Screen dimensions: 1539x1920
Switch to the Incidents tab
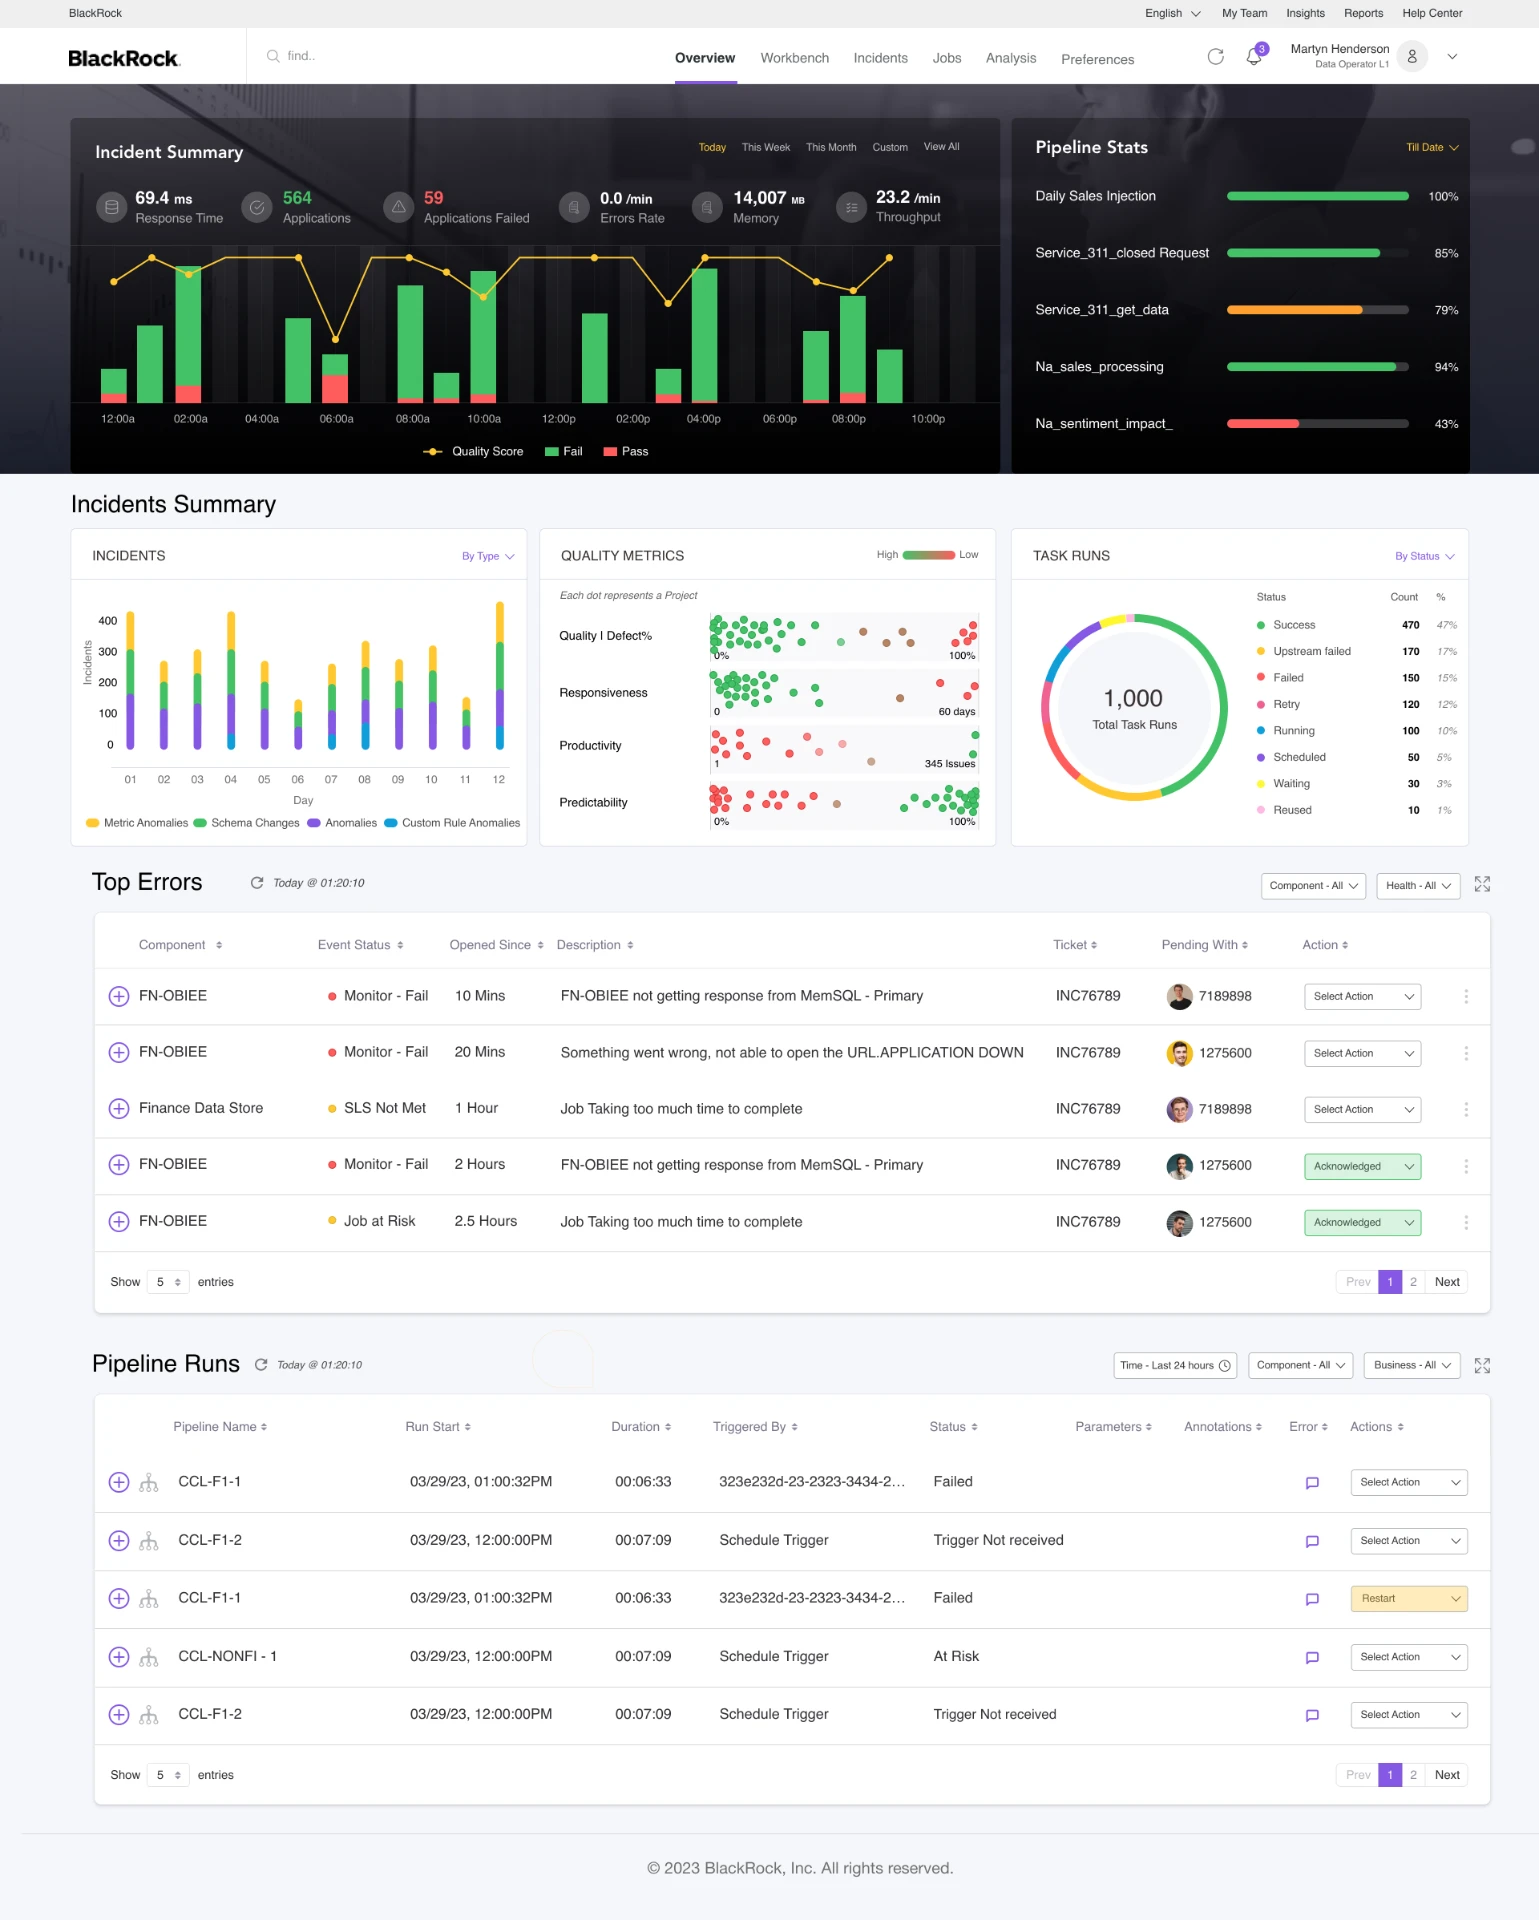pos(880,59)
